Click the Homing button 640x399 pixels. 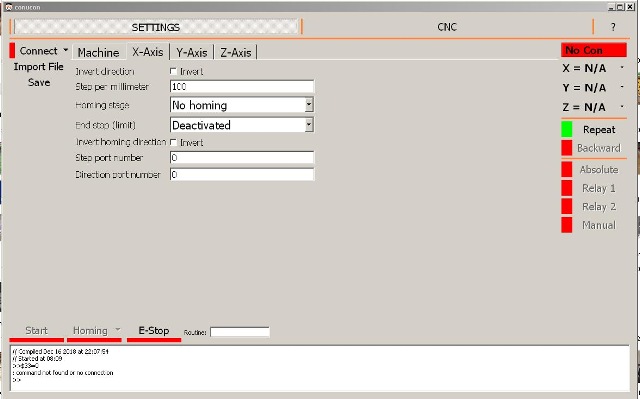(x=90, y=331)
